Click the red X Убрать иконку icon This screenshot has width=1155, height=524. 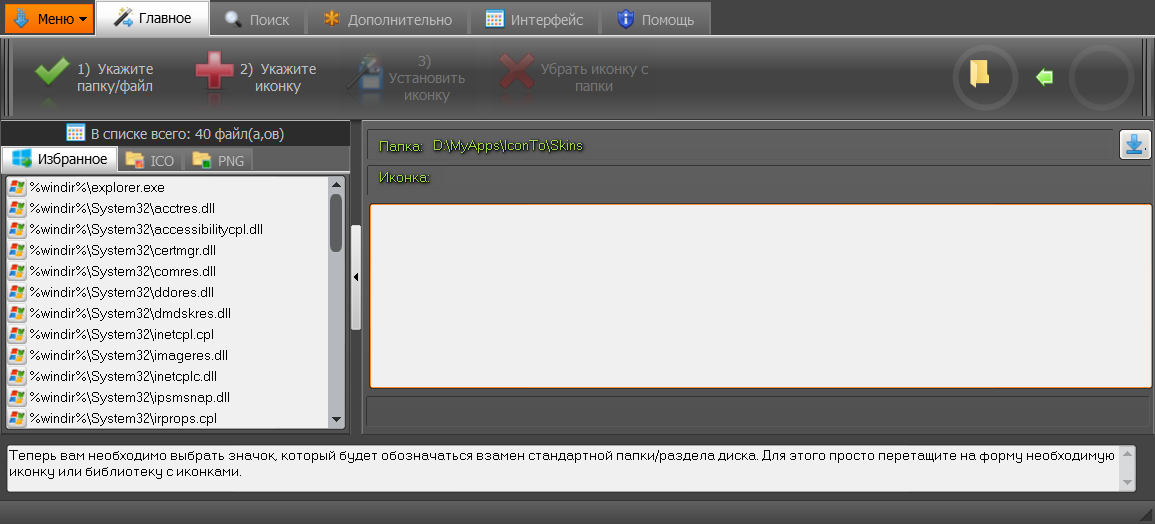516,72
